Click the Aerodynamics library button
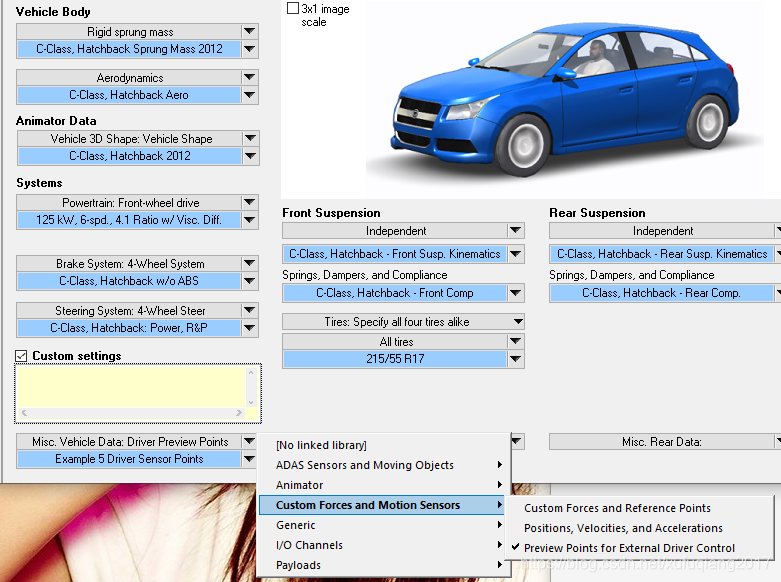 click(x=130, y=77)
